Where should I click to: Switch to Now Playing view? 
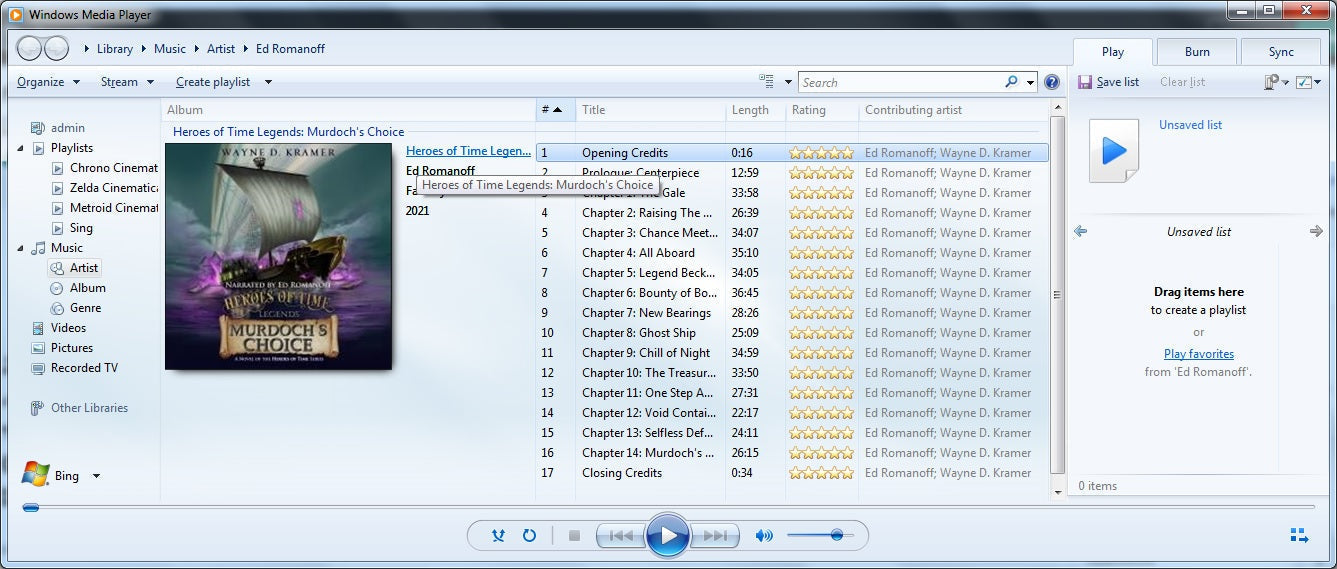pyautogui.click(x=1299, y=536)
